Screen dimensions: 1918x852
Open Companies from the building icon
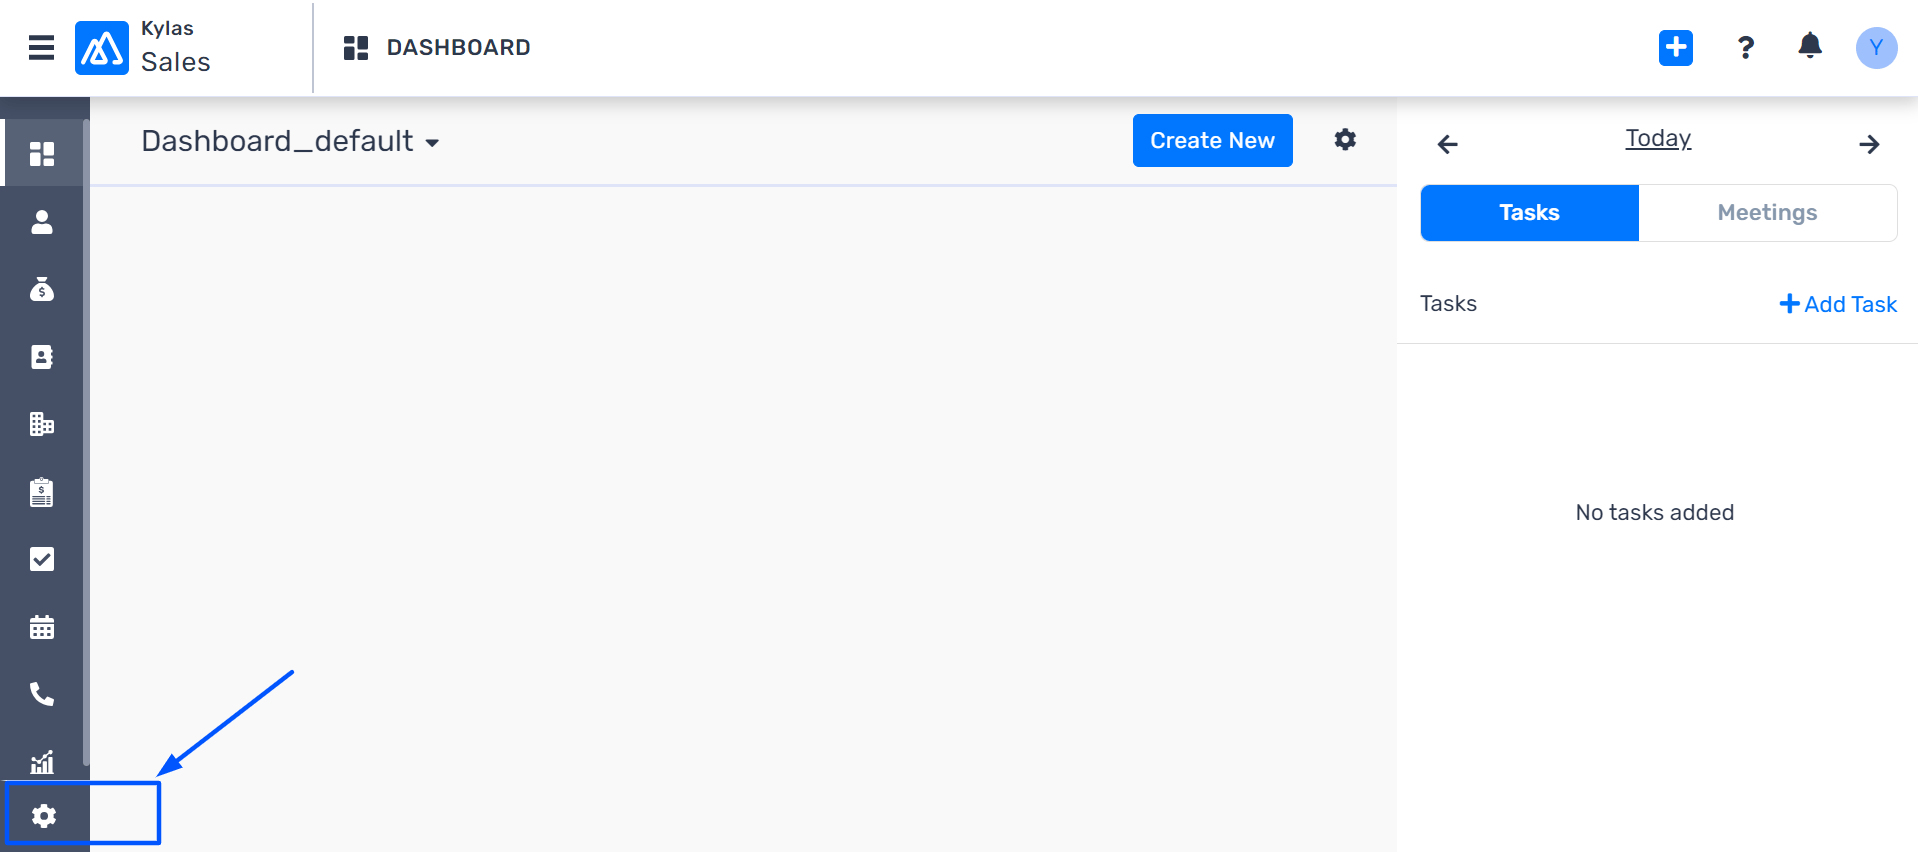[x=42, y=424]
